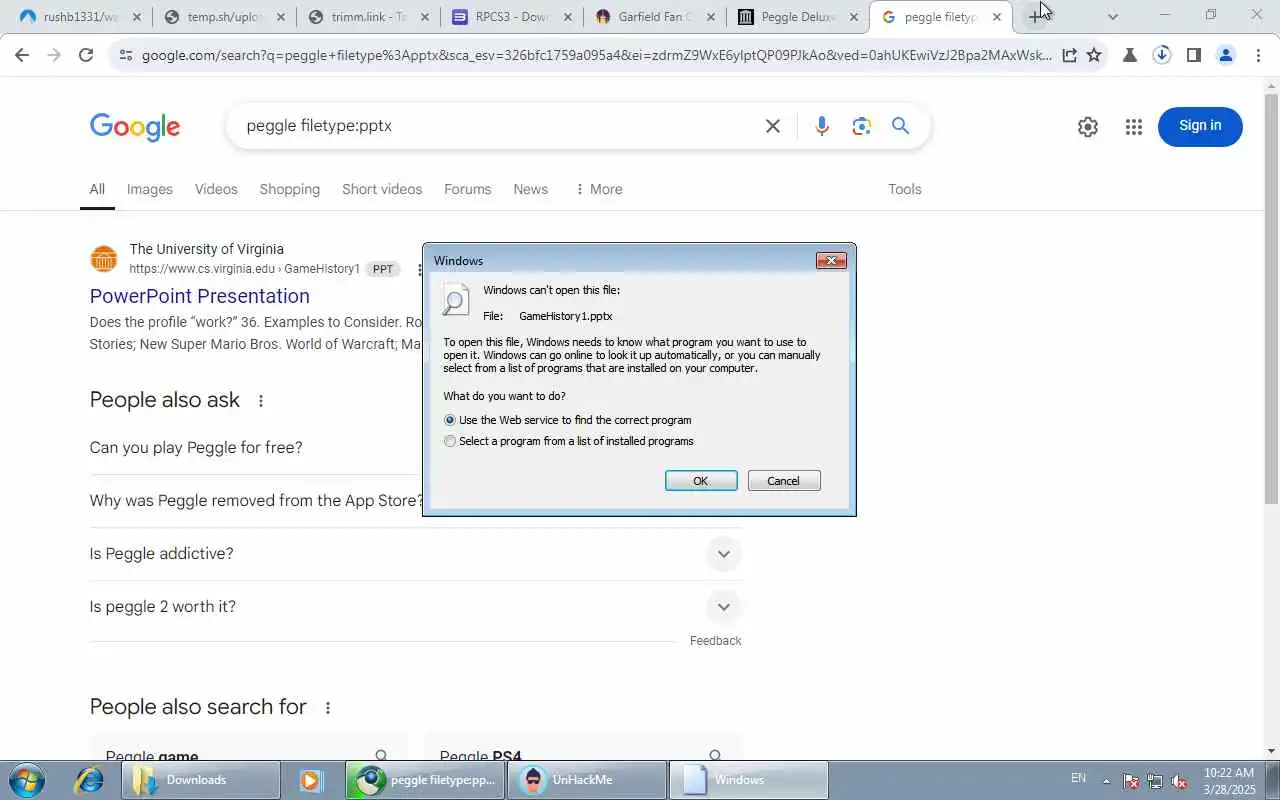Image resolution: width=1280 pixels, height=800 pixels.
Task: Switch to Short videos search tab
Action: (x=382, y=189)
